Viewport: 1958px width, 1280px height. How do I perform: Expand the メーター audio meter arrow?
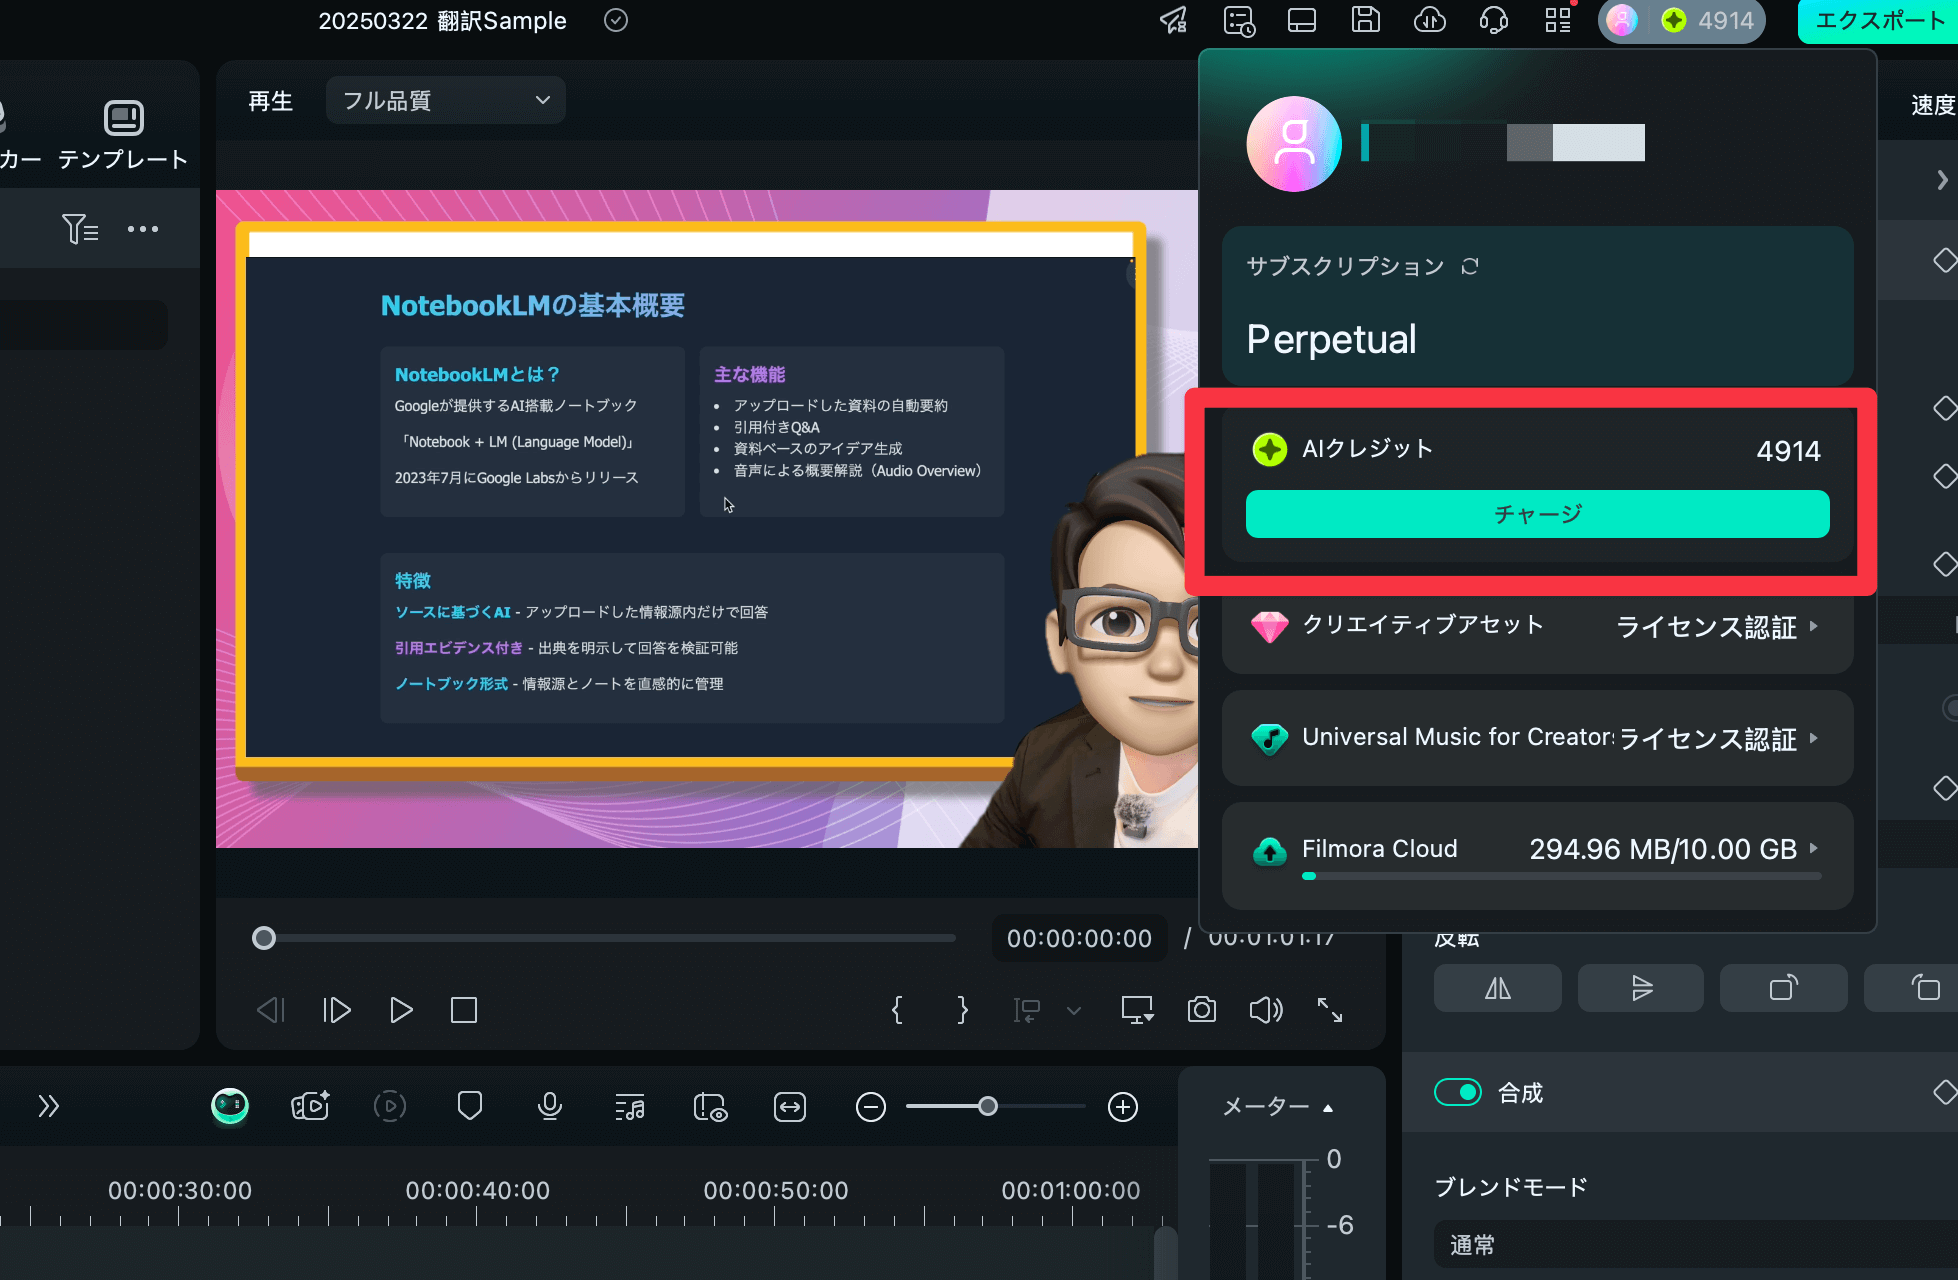[x=1328, y=1107]
